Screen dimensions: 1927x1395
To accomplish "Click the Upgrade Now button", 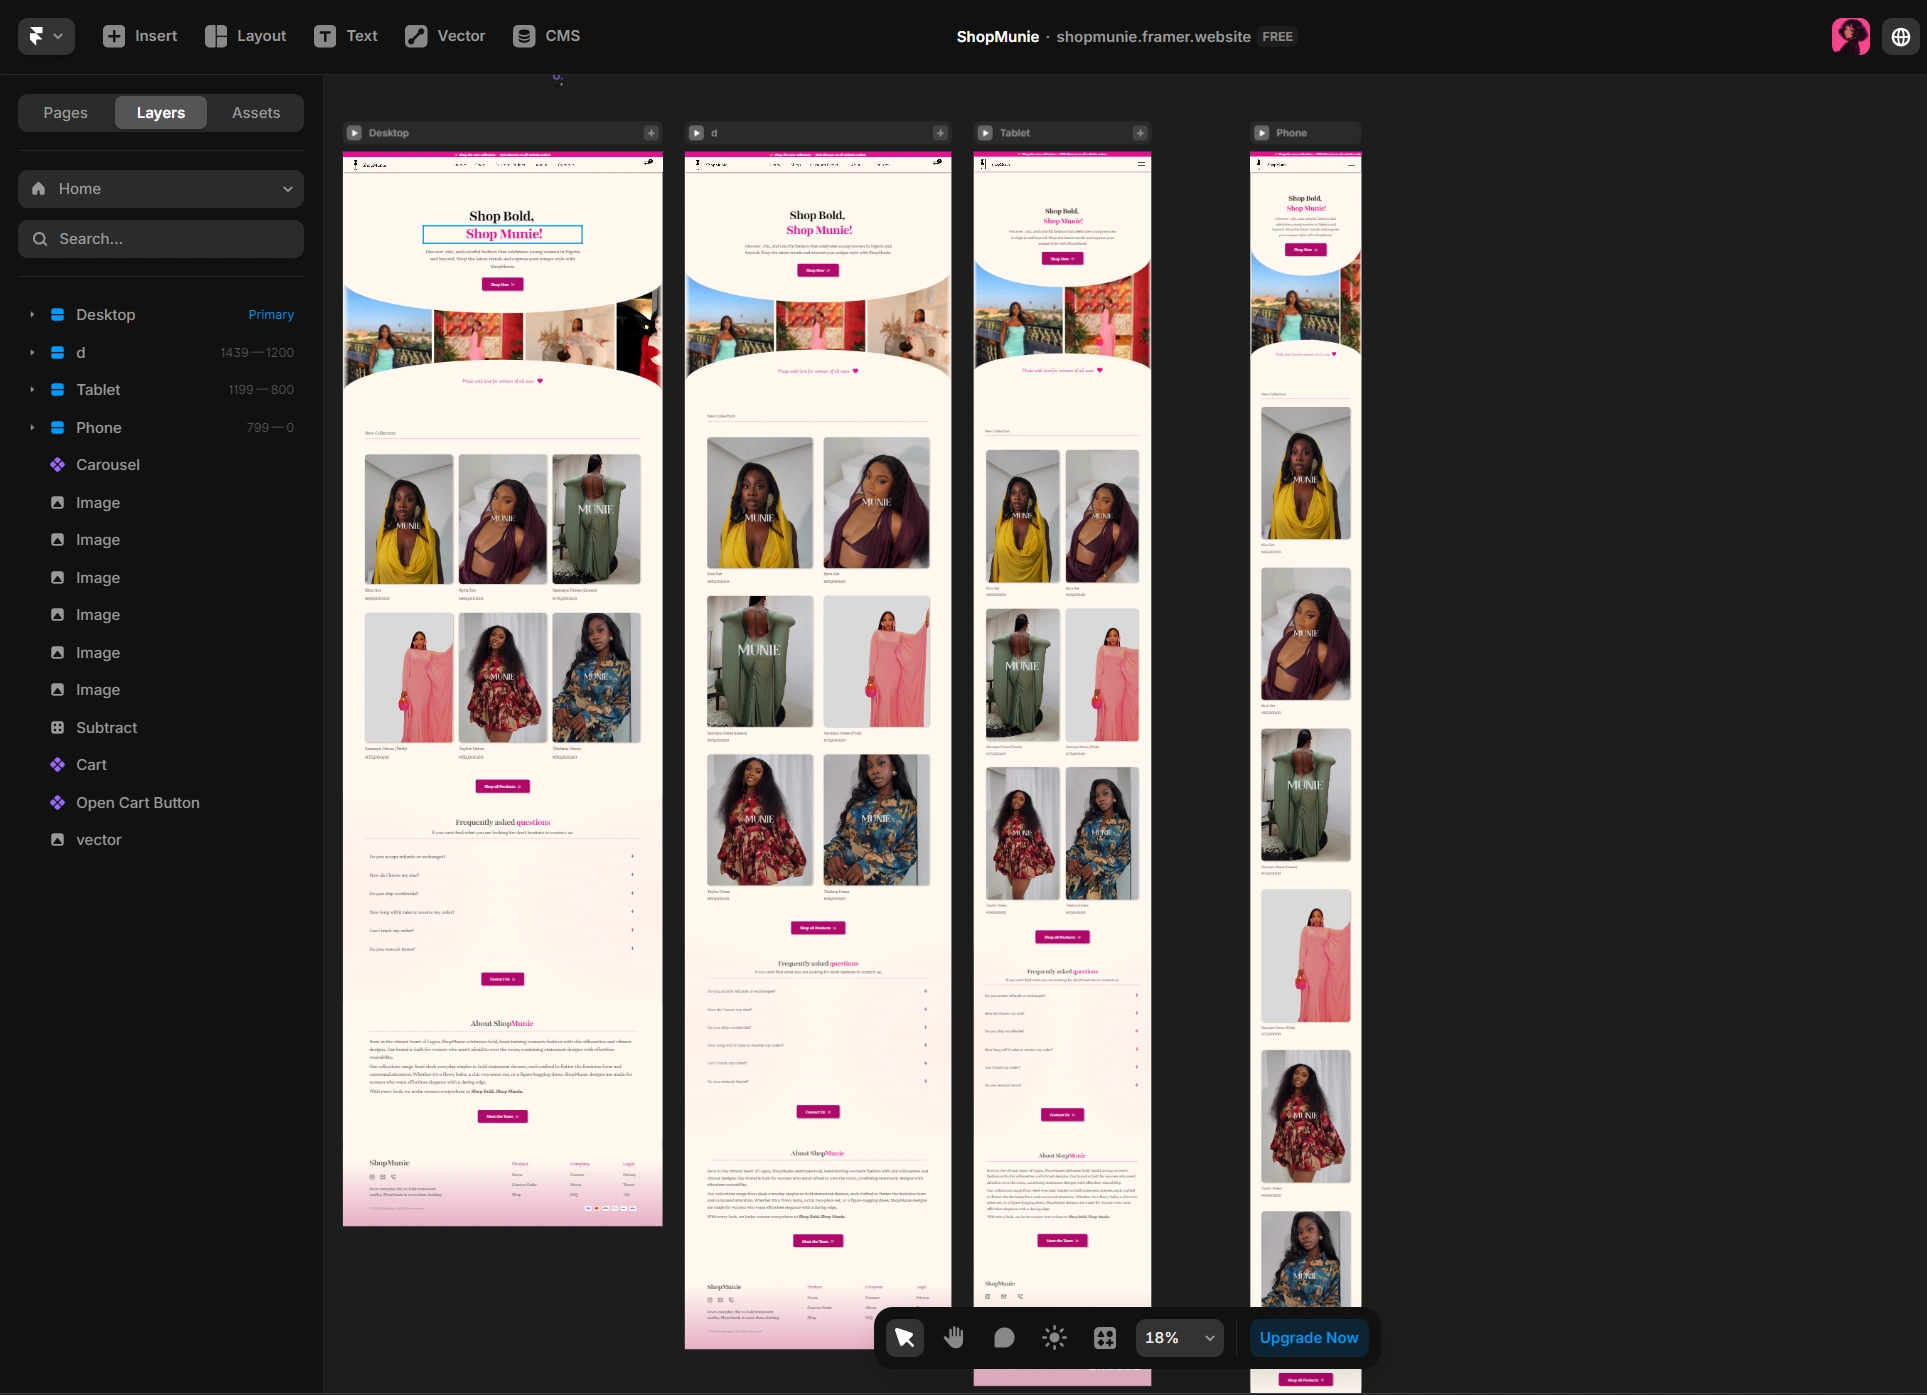I will coord(1308,1337).
